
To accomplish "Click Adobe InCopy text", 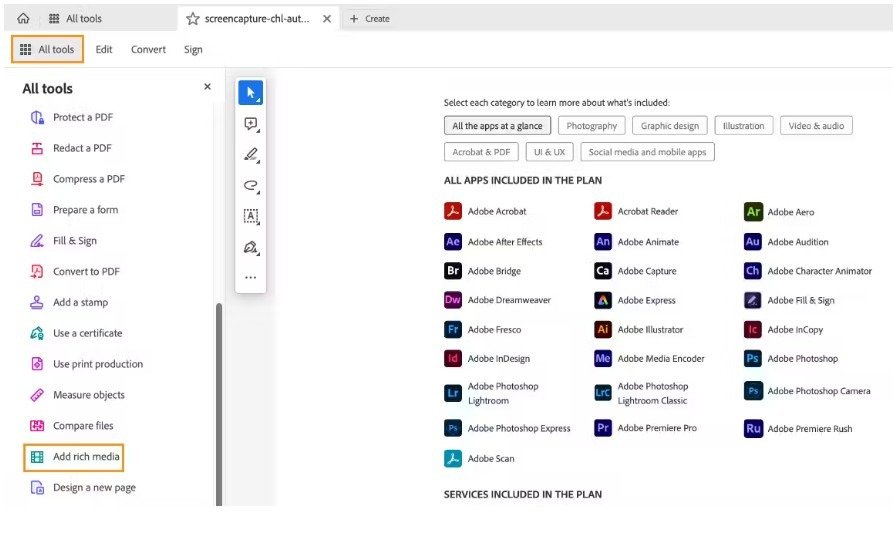I will coord(795,330).
